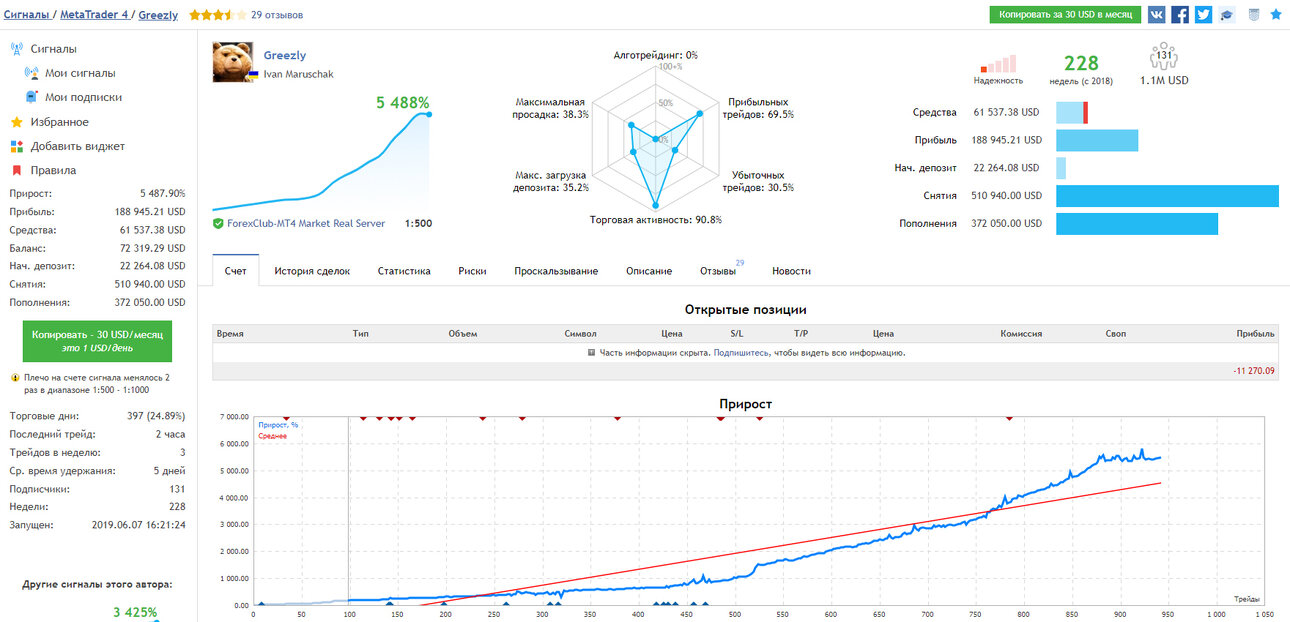Click the leverage warning icon beside Плечо note
This screenshot has width=1290, height=622.
(14, 378)
